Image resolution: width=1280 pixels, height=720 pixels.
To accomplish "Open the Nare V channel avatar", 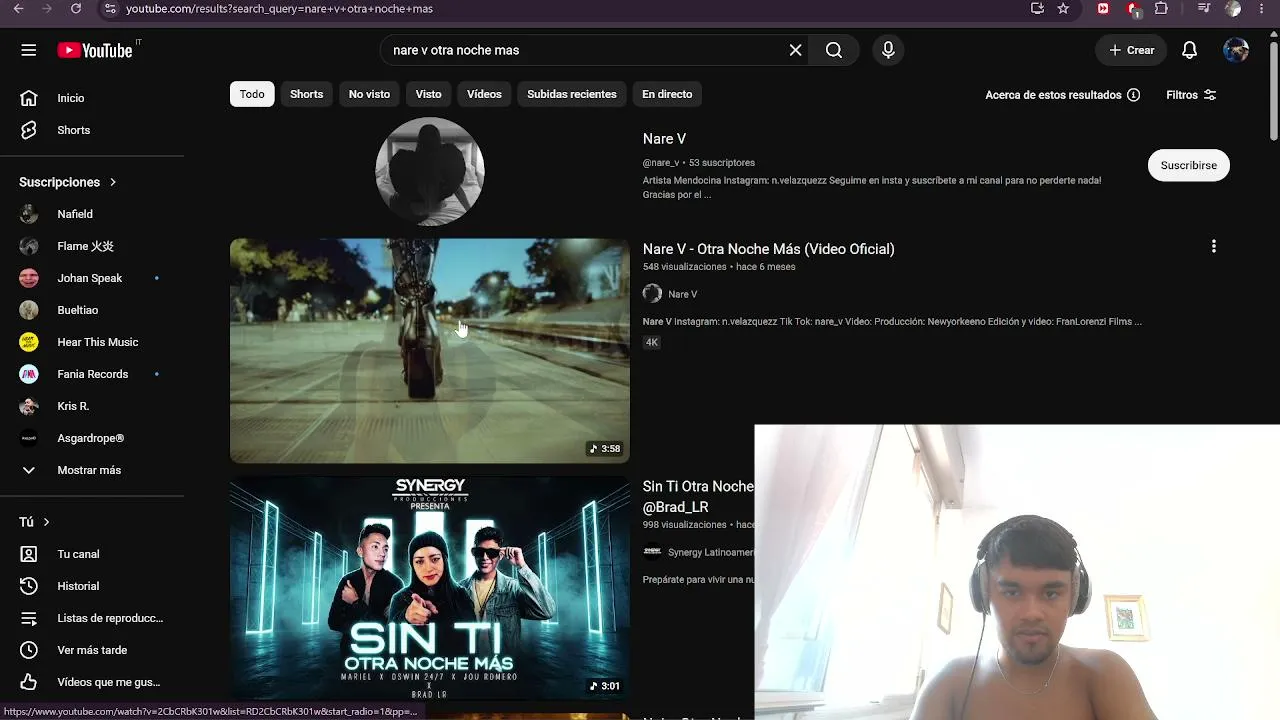I will pyautogui.click(x=430, y=171).
